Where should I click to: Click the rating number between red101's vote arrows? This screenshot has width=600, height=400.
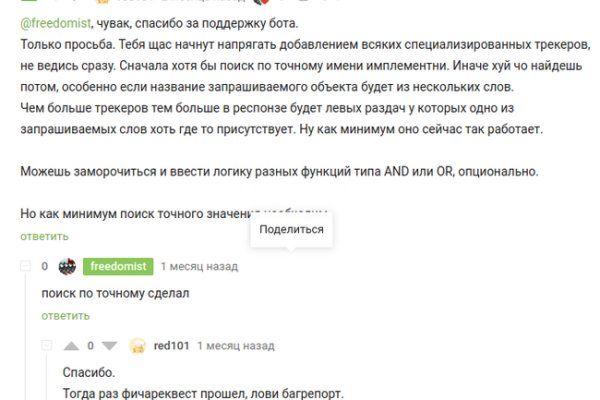(90, 346)
